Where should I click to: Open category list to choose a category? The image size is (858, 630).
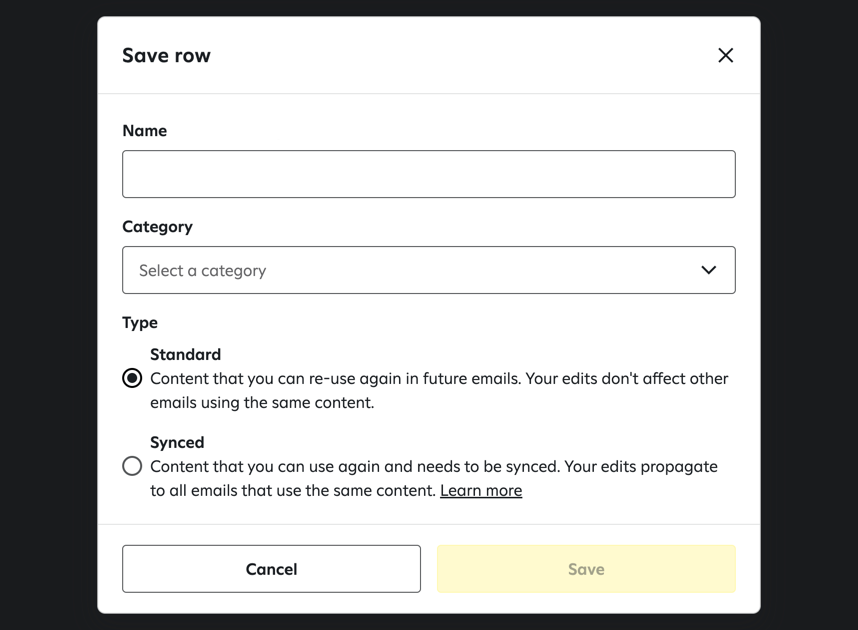[428, 270]
